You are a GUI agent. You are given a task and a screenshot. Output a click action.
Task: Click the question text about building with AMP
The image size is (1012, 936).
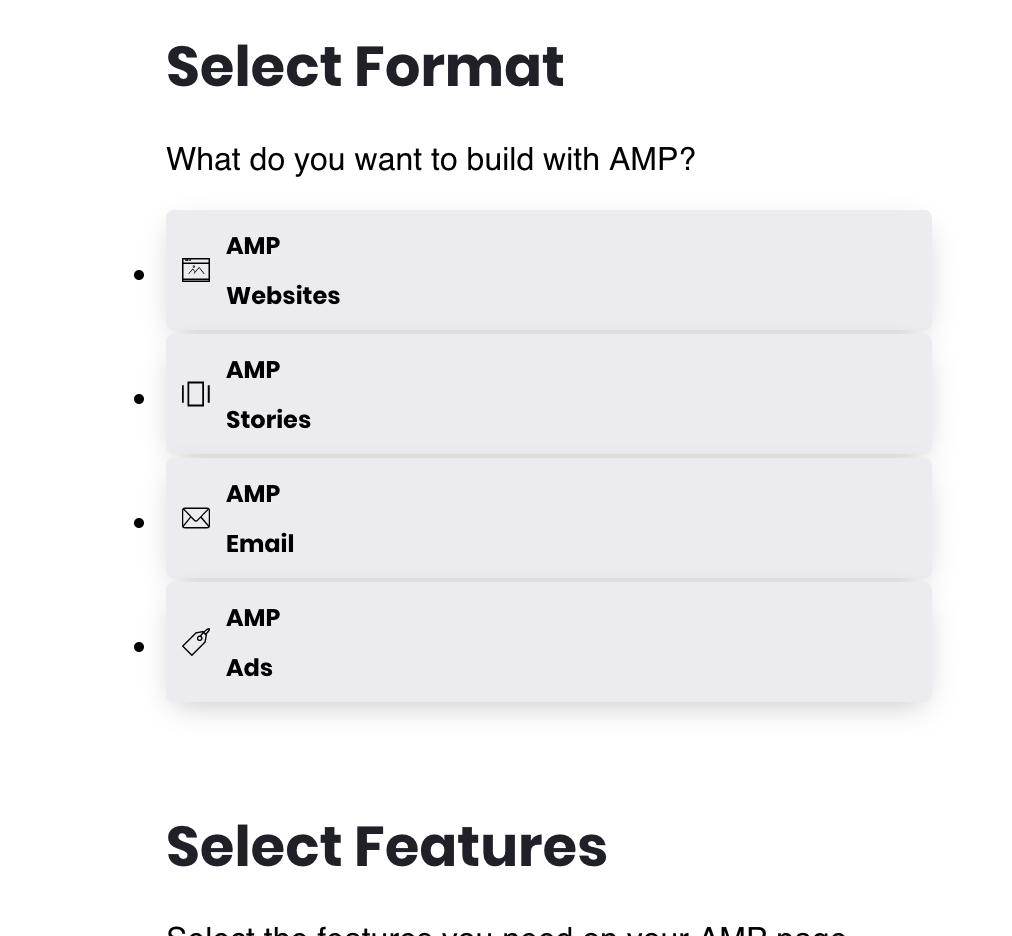click(x=431, y=159)
